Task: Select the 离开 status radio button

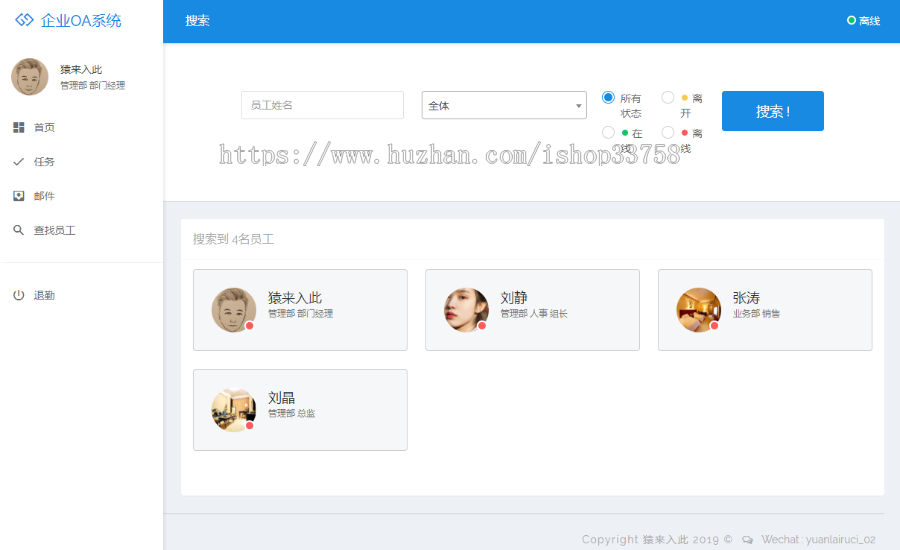Action: click(x=668, y=98)
